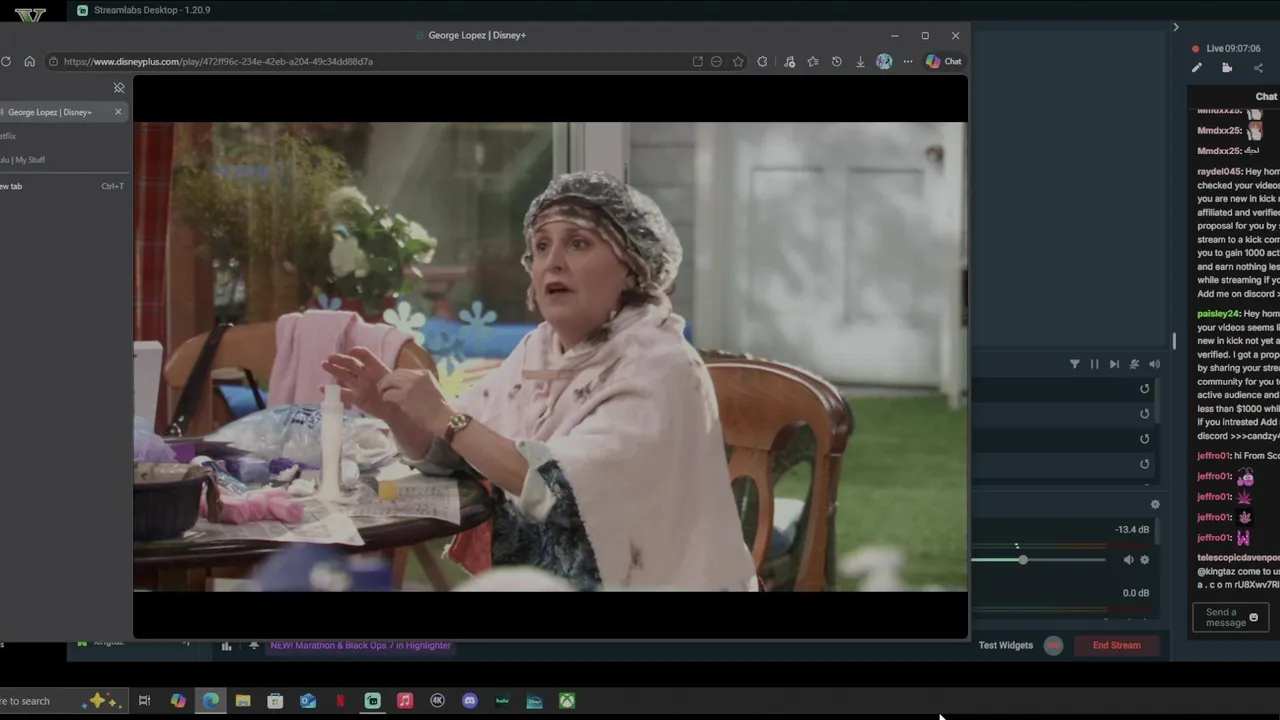The width and height of the screenshot is (1280, 720).
Task: Favorite this page with the star icon
Action: tap(738, 61)
